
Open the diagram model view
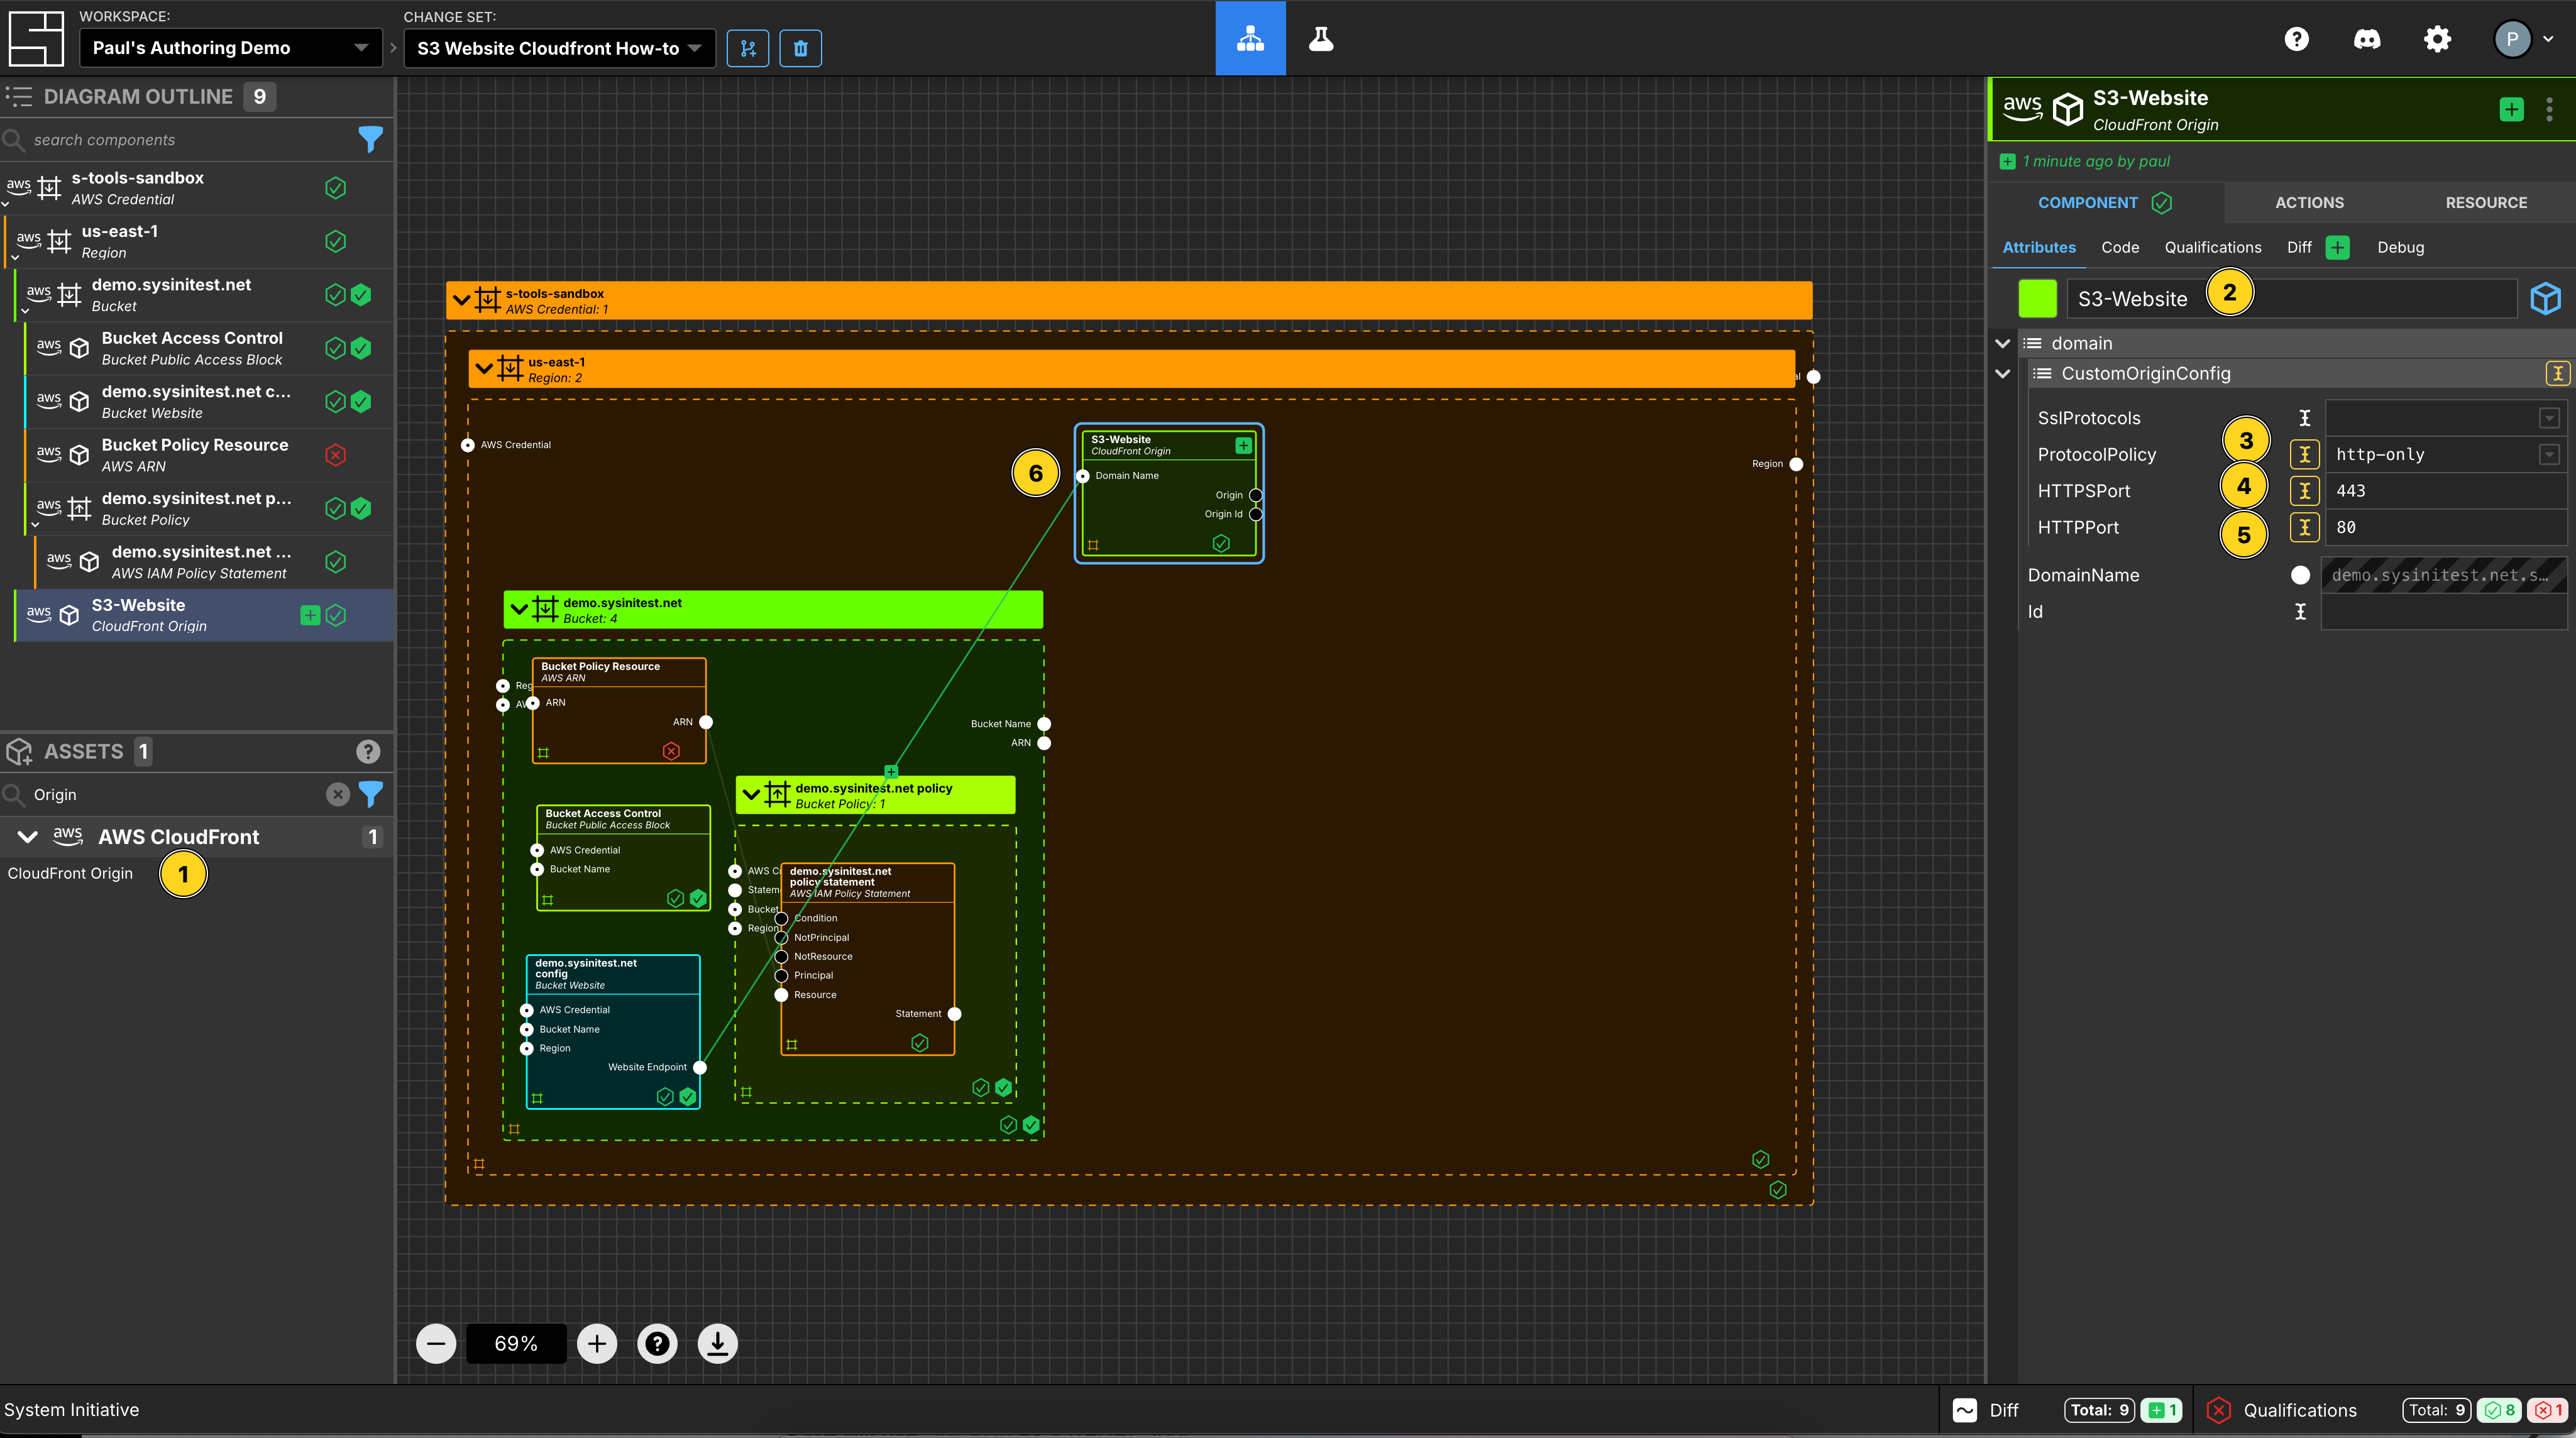pyautogui.click(x=1250, y=39)
